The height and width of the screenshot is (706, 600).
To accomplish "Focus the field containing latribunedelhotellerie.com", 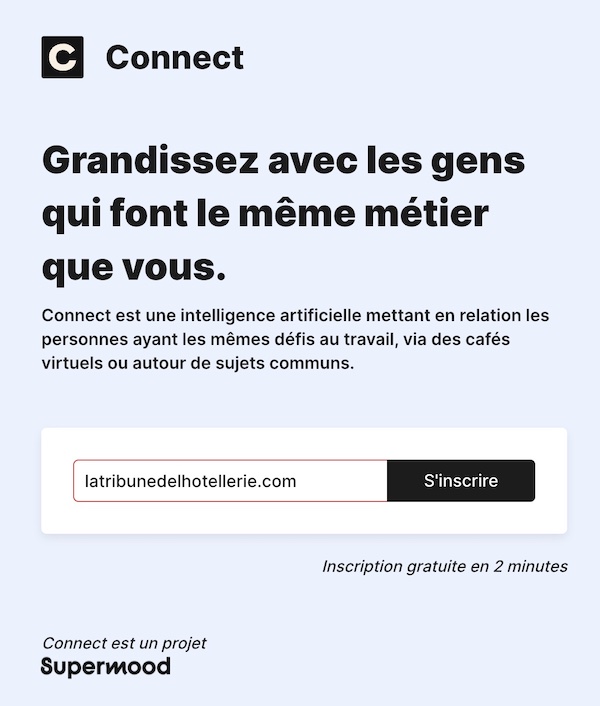I will (230, 481).
